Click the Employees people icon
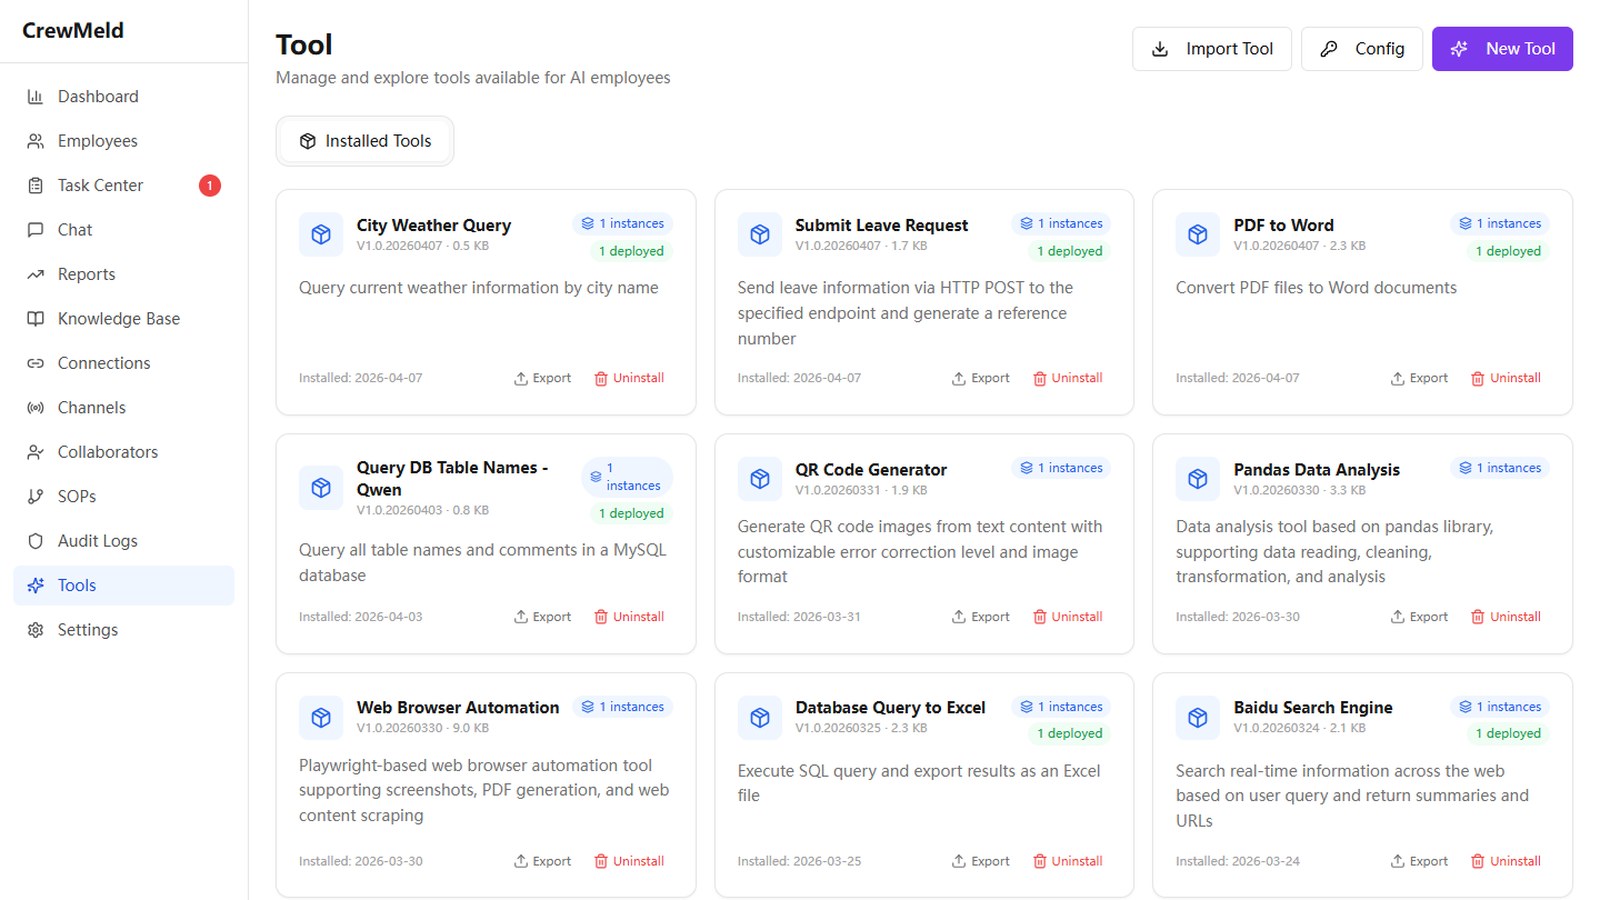This screenshot has width=1600, height=900. coord(36,141)
